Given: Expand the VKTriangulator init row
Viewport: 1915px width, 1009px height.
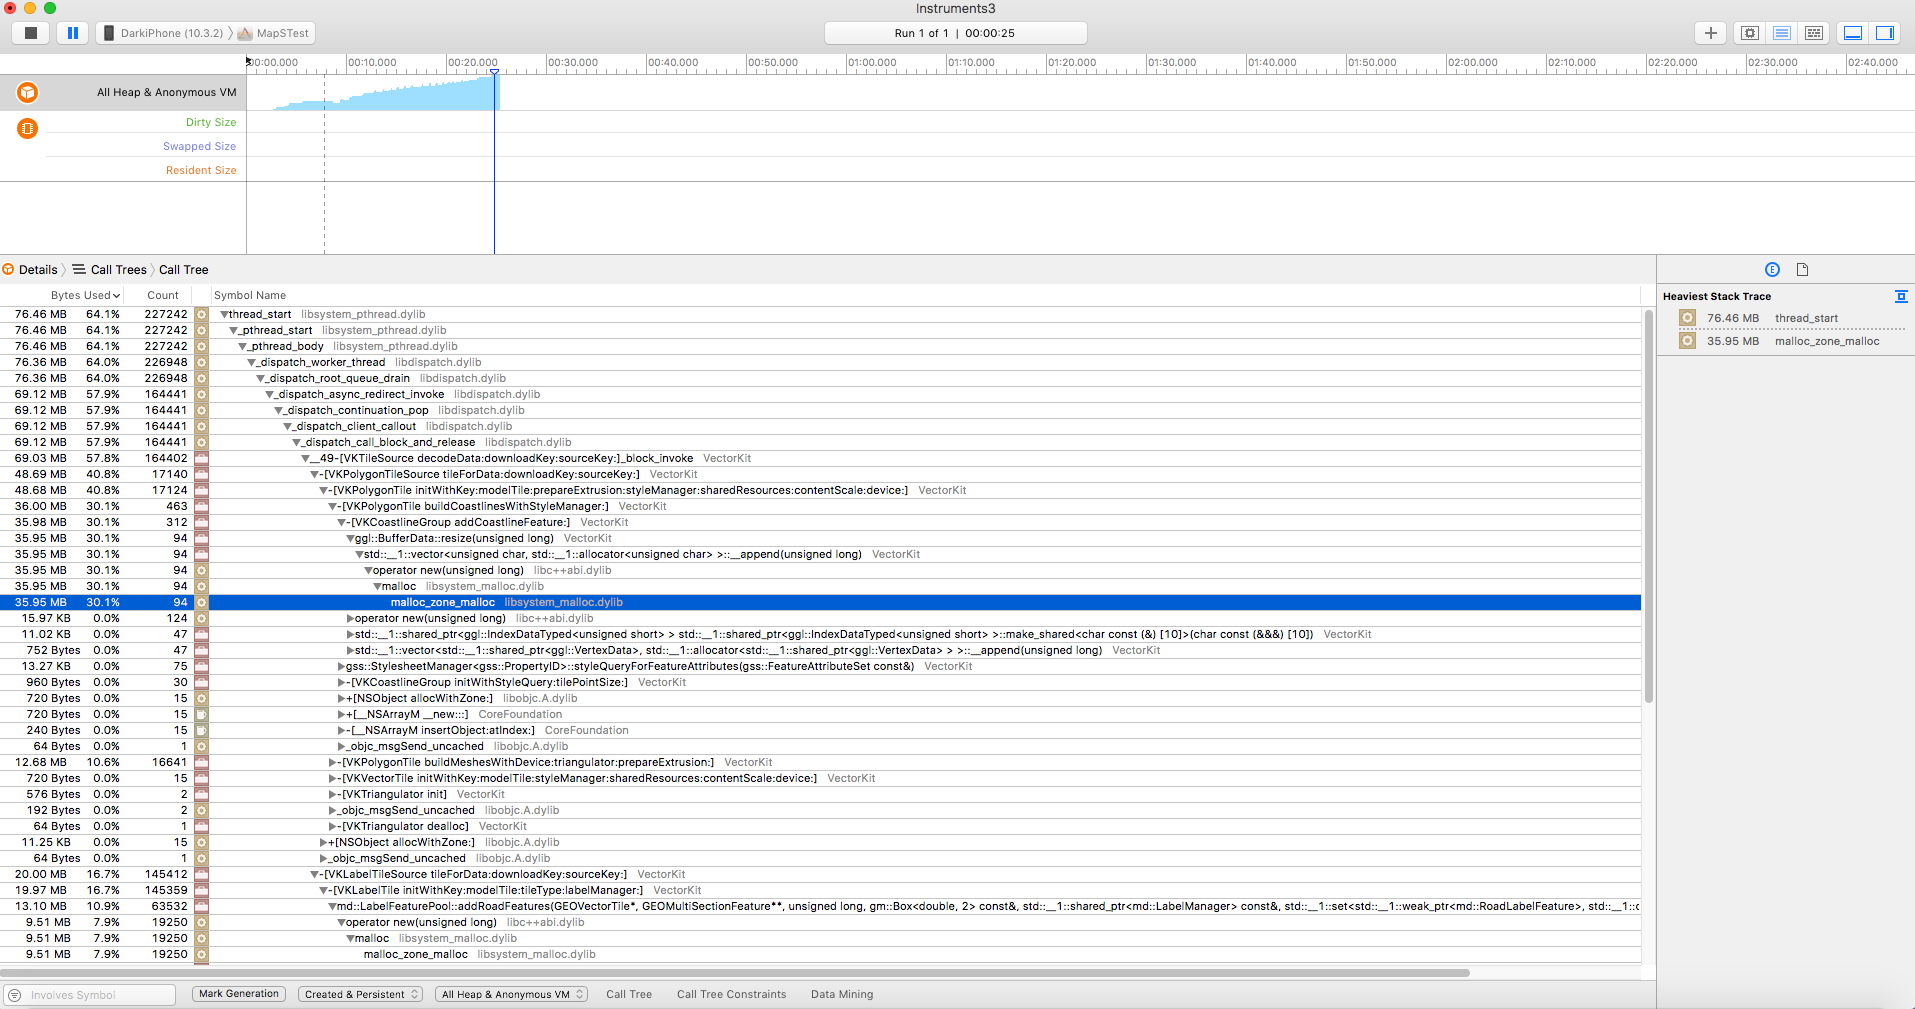Looking at the screenshot, I should coord(333,794).
